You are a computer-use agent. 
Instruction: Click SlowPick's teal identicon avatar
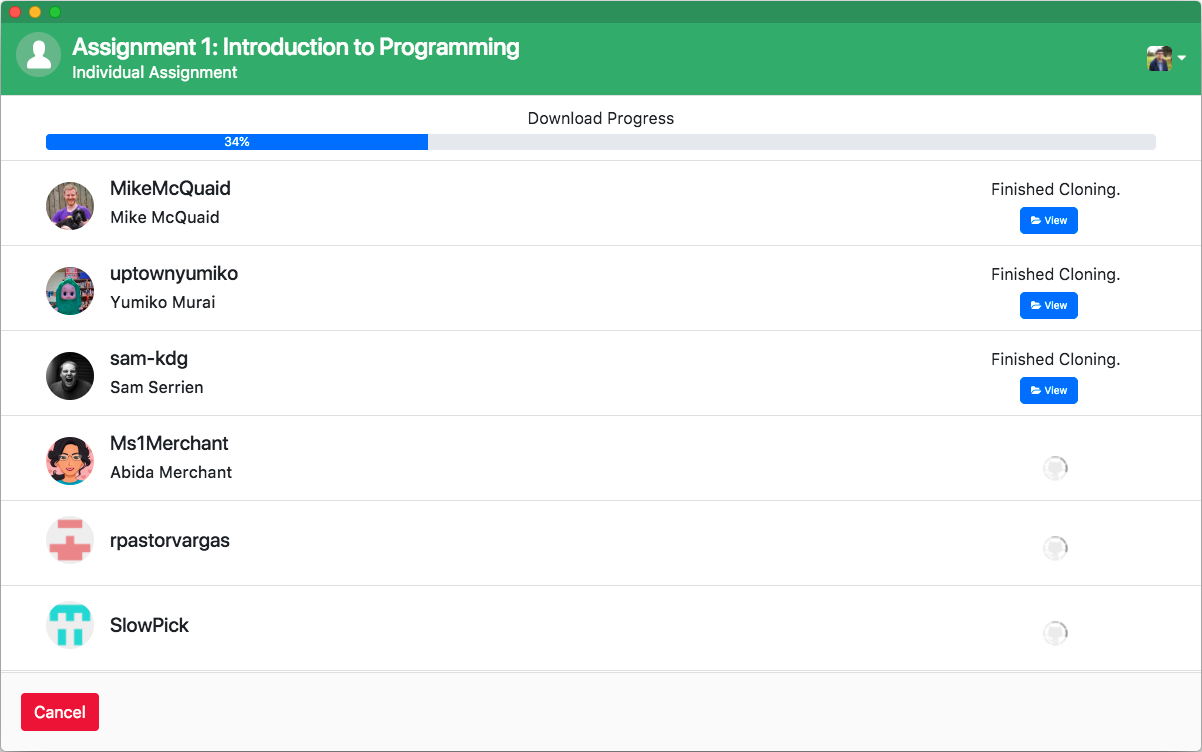[x=70, y=626]
